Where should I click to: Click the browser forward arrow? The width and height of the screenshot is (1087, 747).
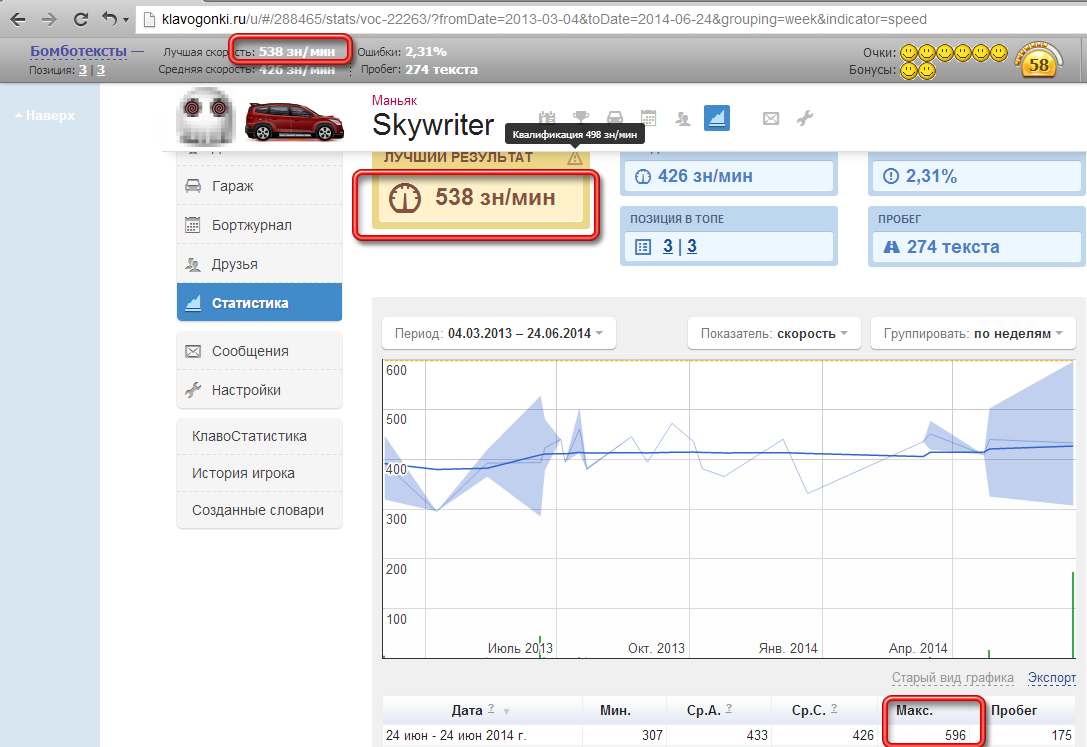tap(49, 19)
